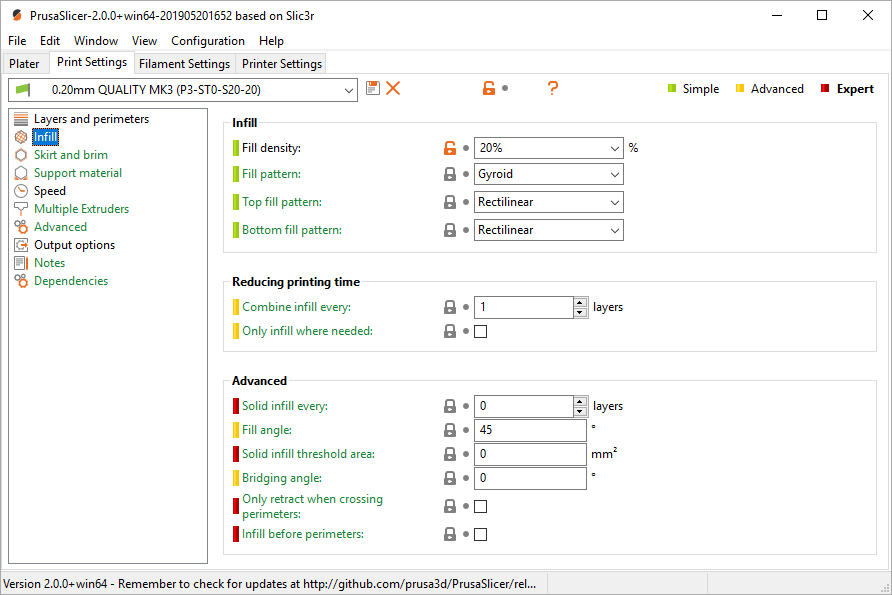892x595 pixels.
Task: Click the Output options icon in sidebar
Action: [21, 245]
